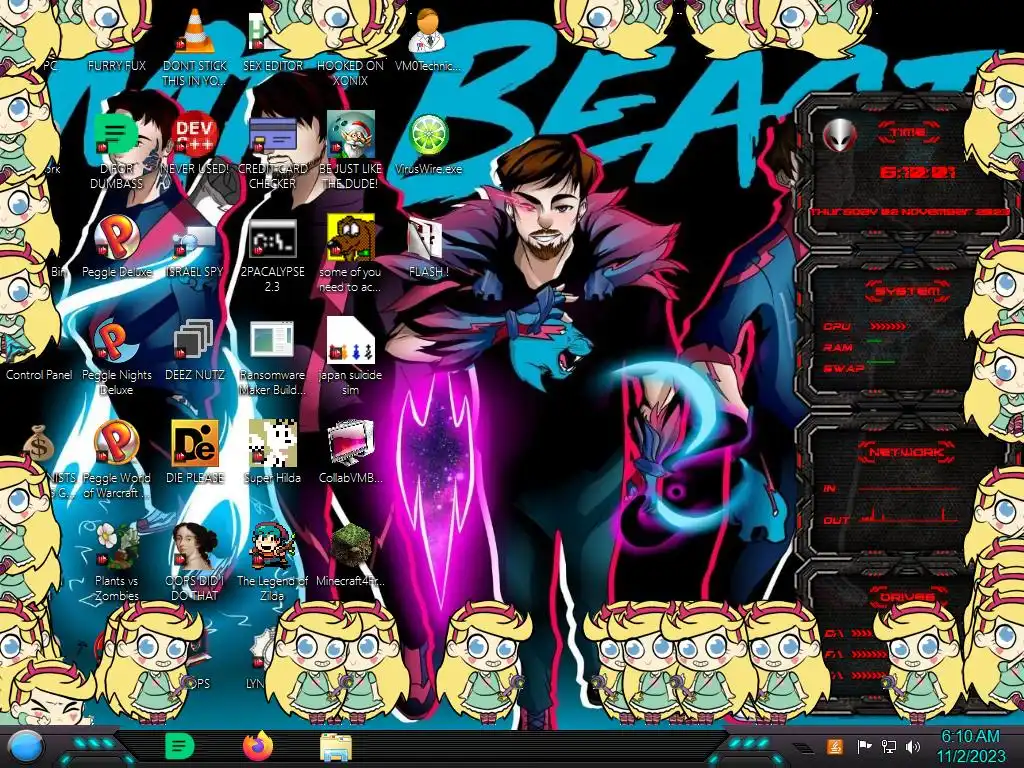The width and height of the screenshot is (1024, 768).
Task: Open the taskbar clock showing 6:10 AM
Action: [x=970, y=746]
